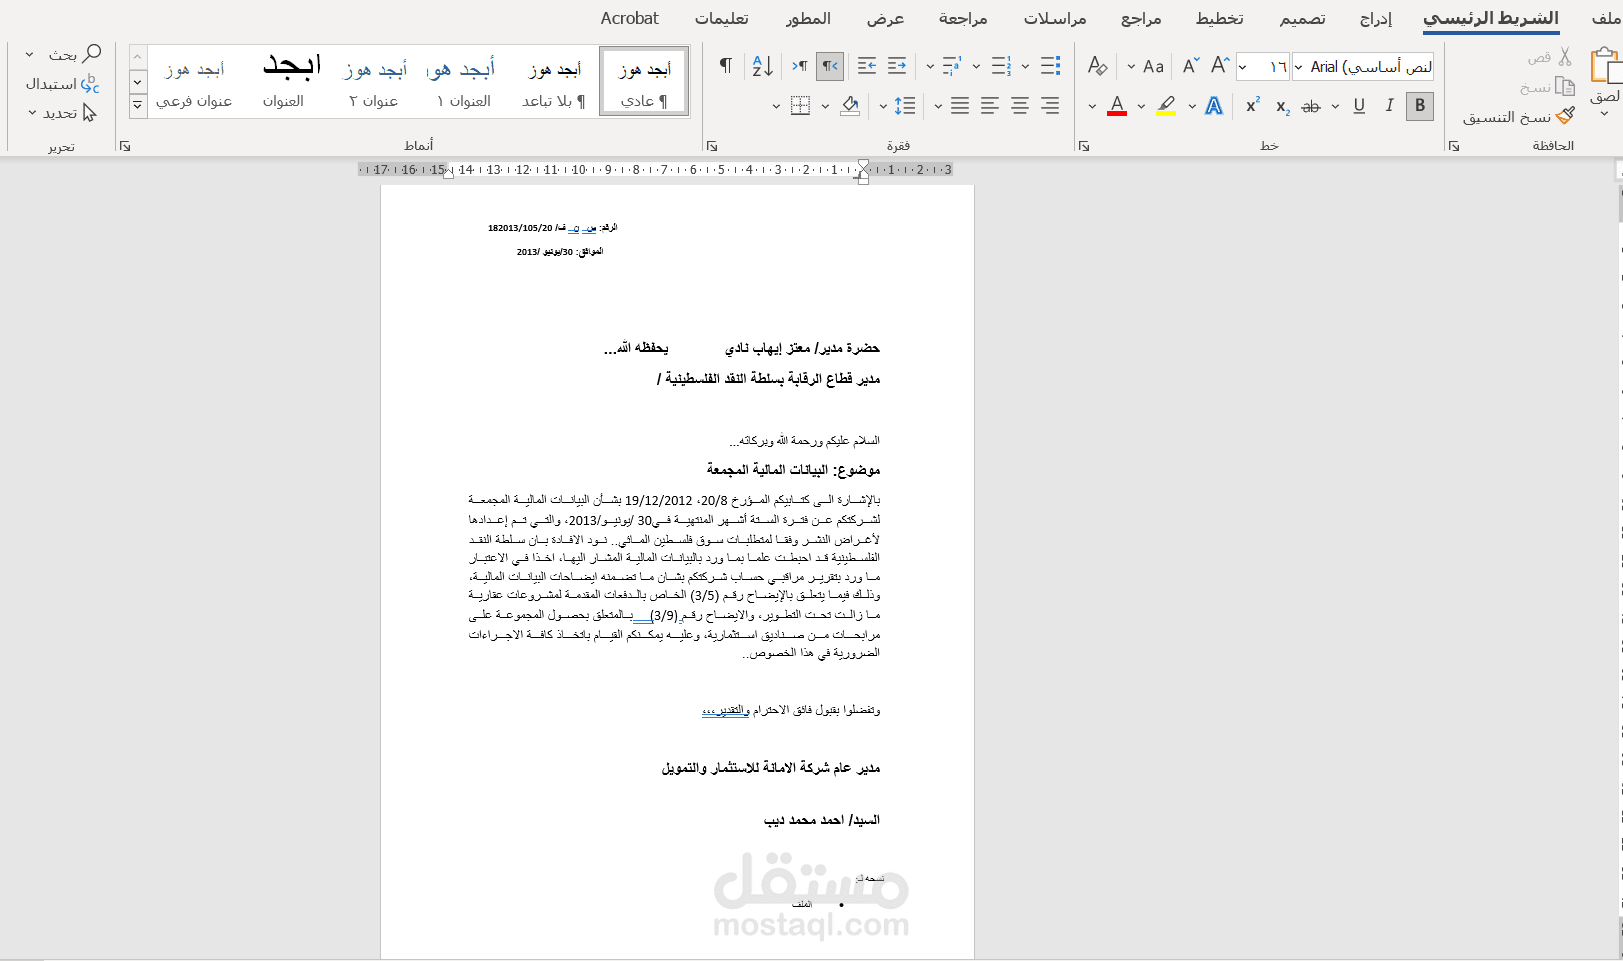The height and width of the screenshot is (961, 1623).
Task: Toggle Italic formatting button
Action: click(x=1389, y=106)
